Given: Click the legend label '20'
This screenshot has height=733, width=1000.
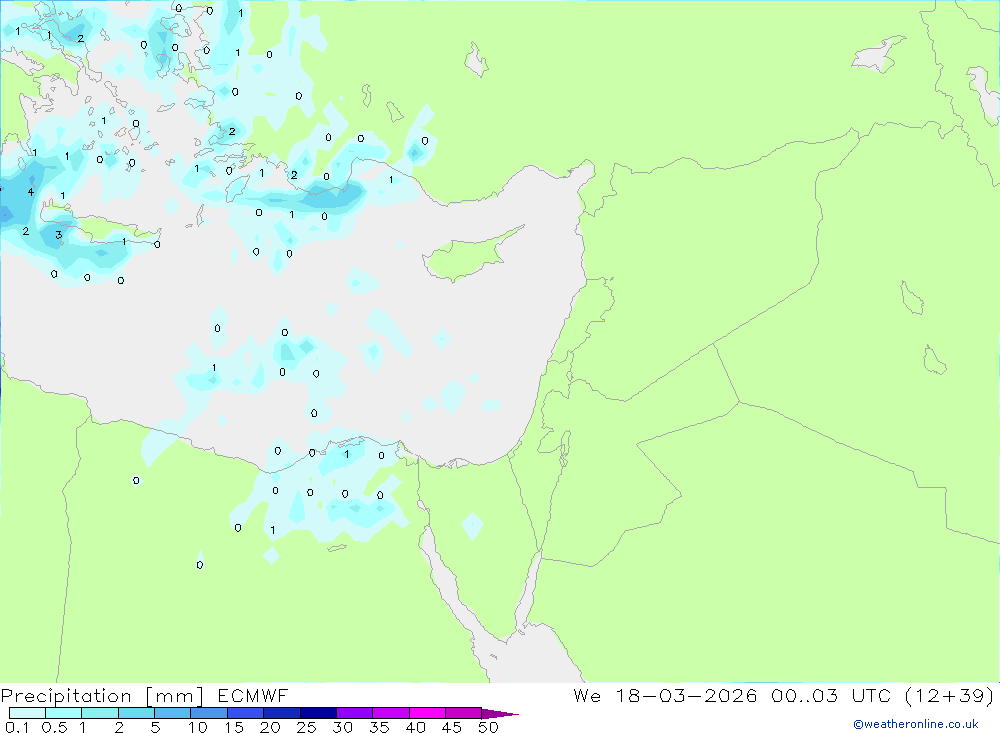Looking at the screenshot, I should pos(270,727).
